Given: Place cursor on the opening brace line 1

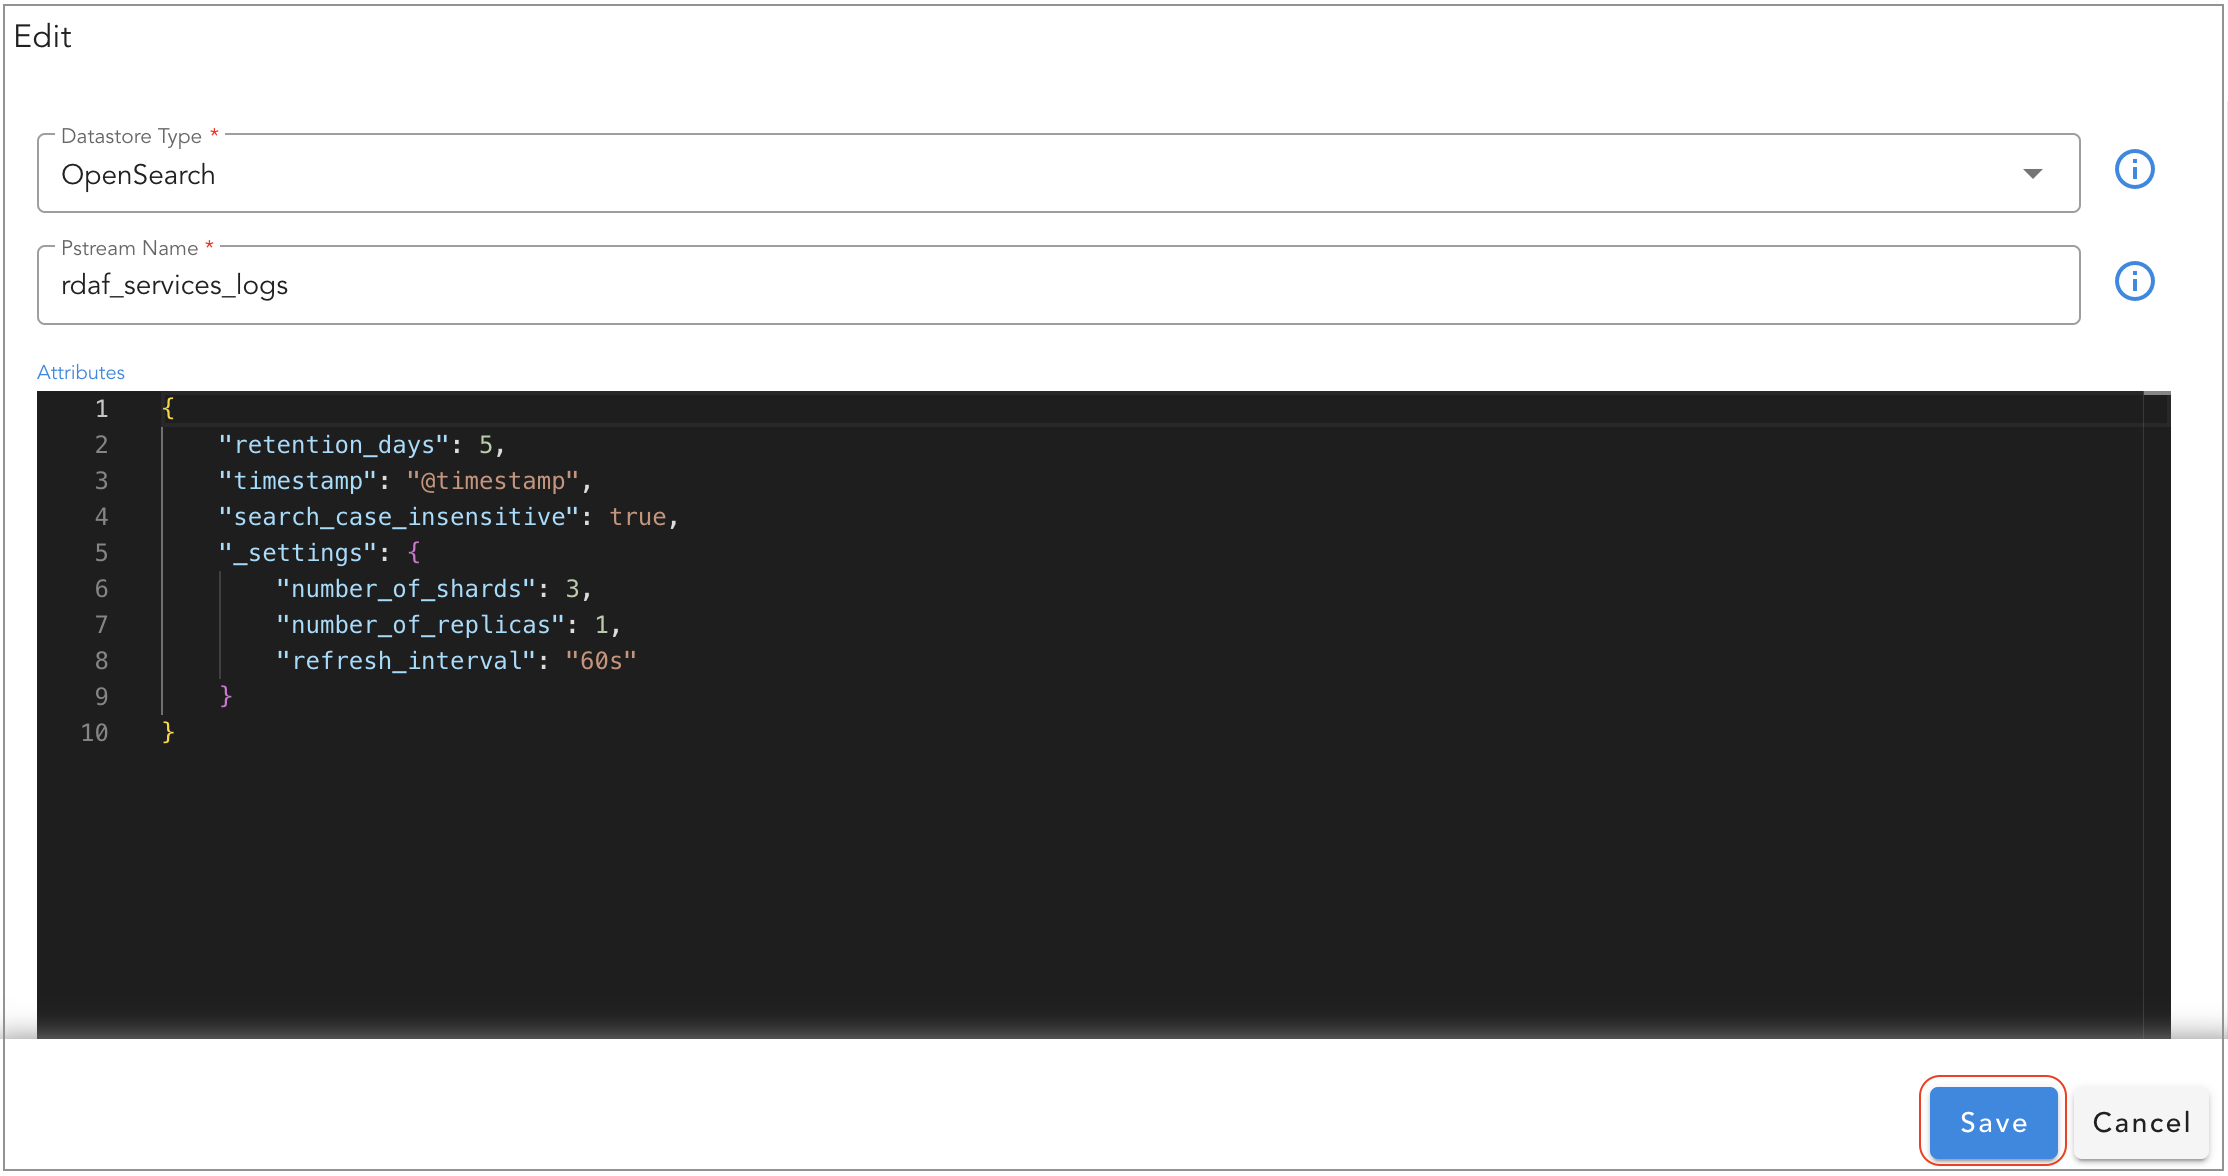Looking at the screenshot, I should click(x=169, y=408).
